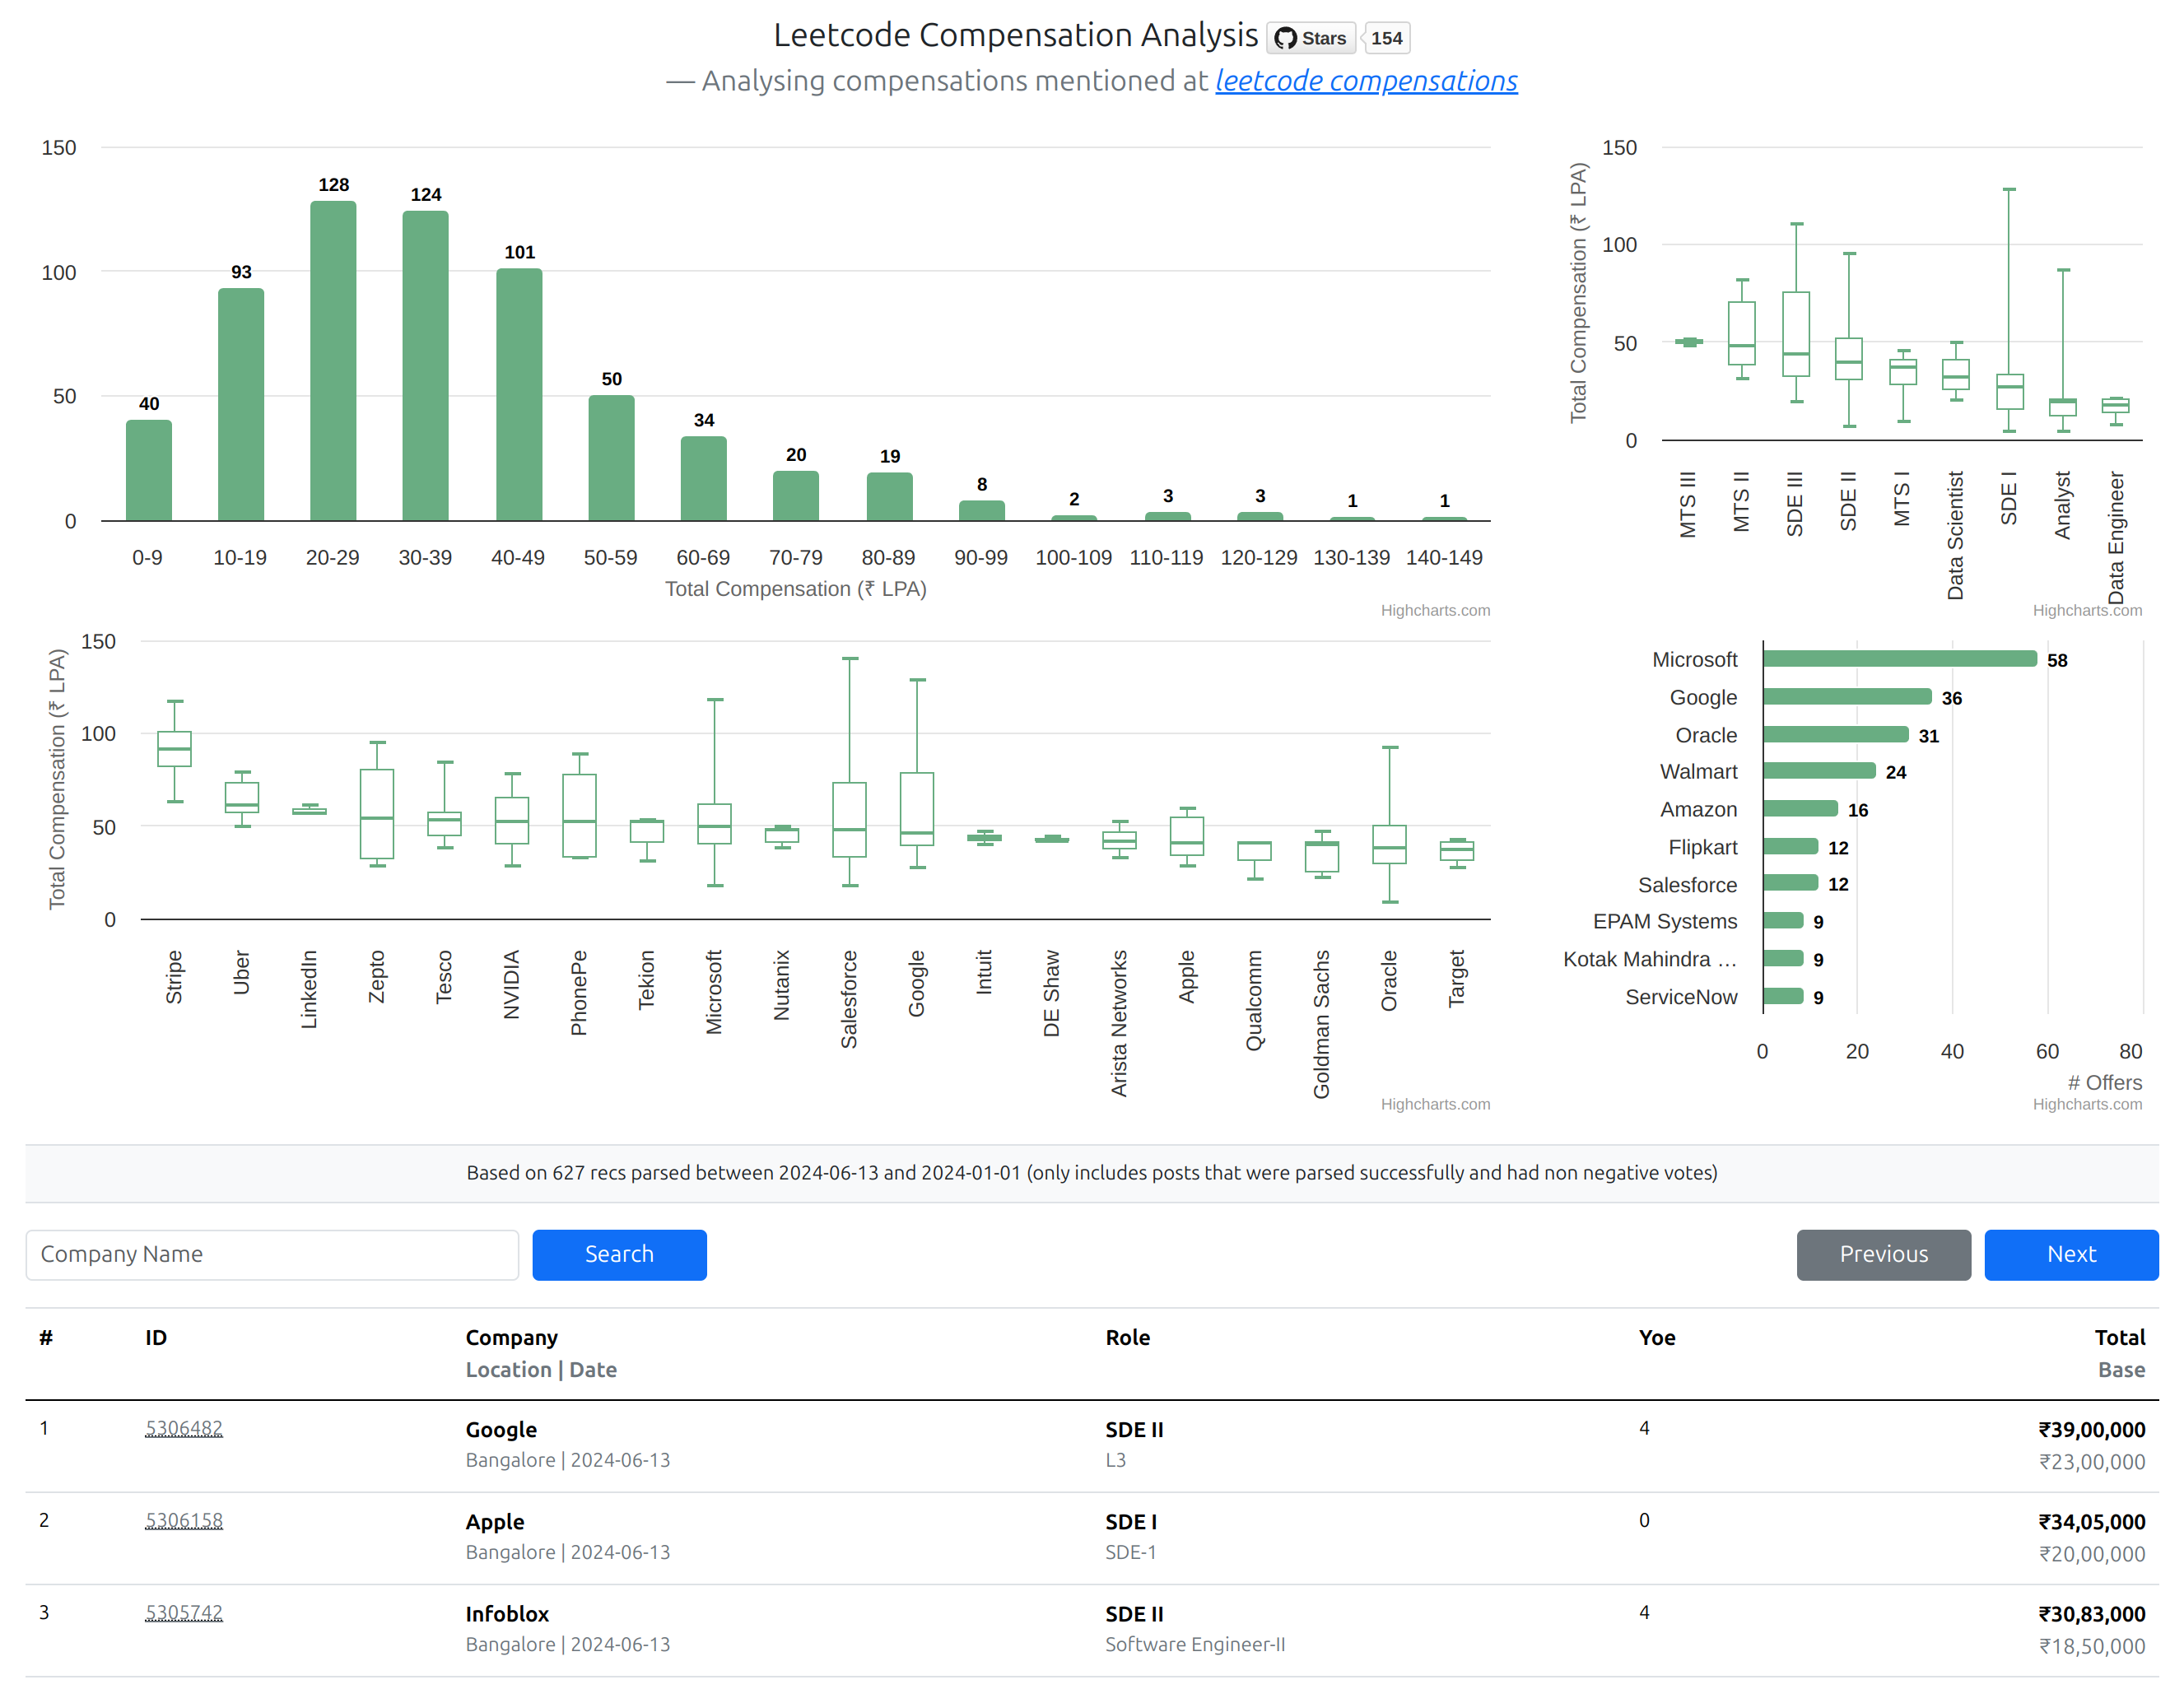Click the Data Scientist axis label

(1956, 535)
